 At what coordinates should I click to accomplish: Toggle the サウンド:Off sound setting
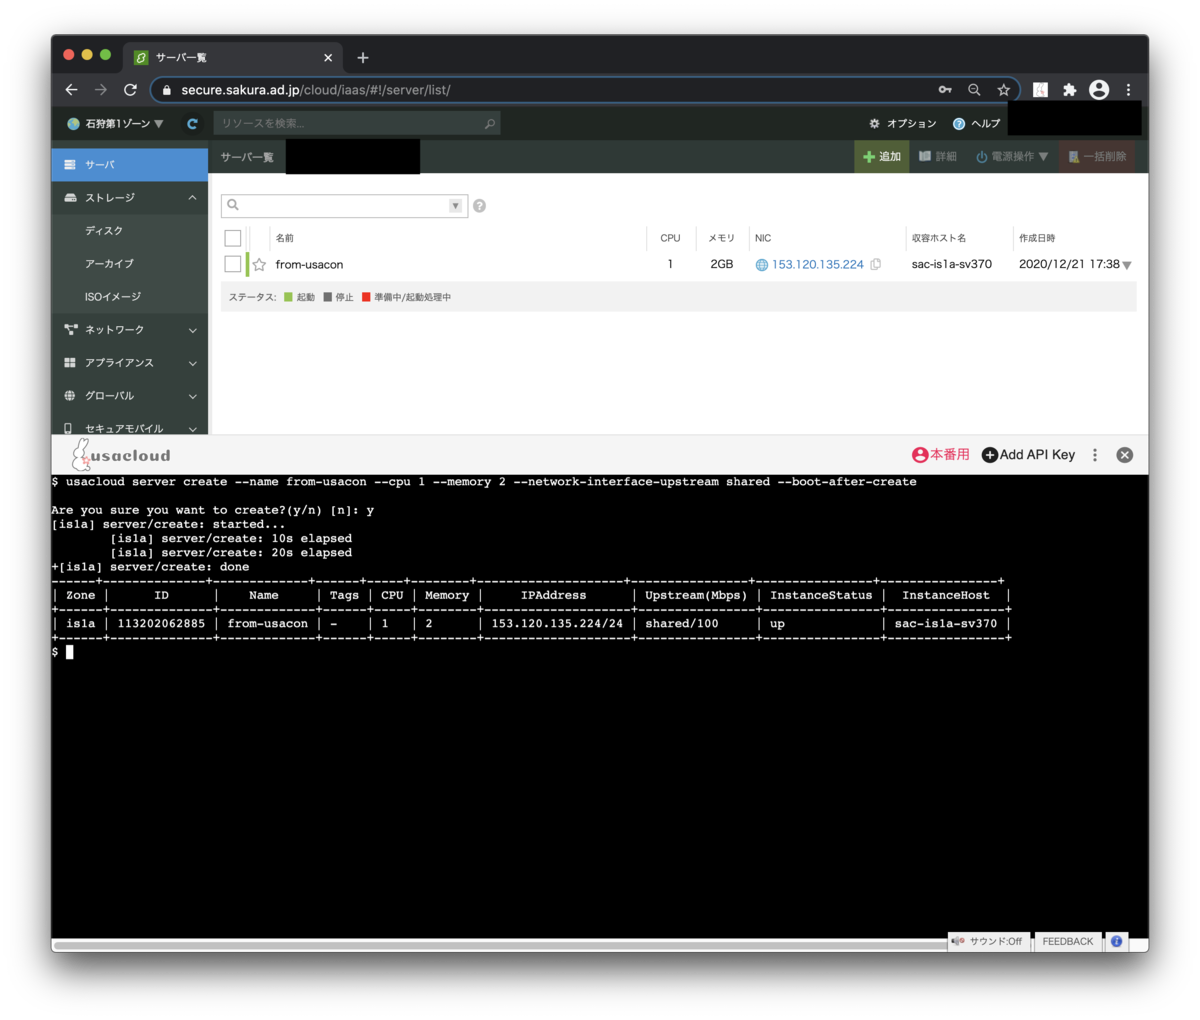point(988,941)
